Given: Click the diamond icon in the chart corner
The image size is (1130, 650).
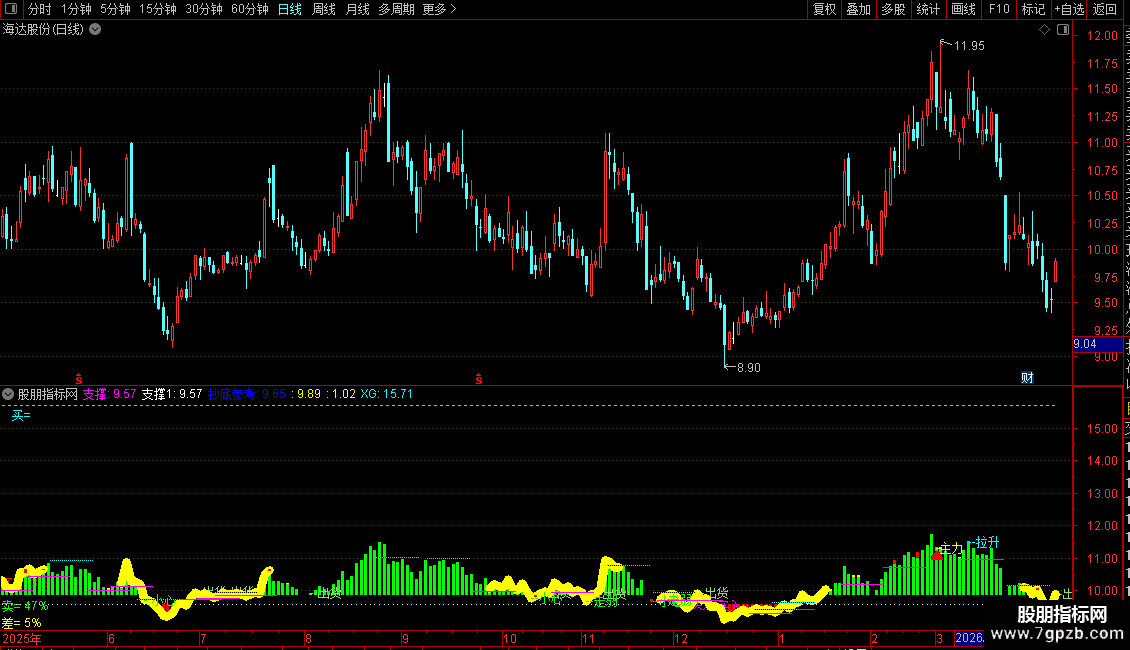Looking at the screenshot, I should [1044, 30].
